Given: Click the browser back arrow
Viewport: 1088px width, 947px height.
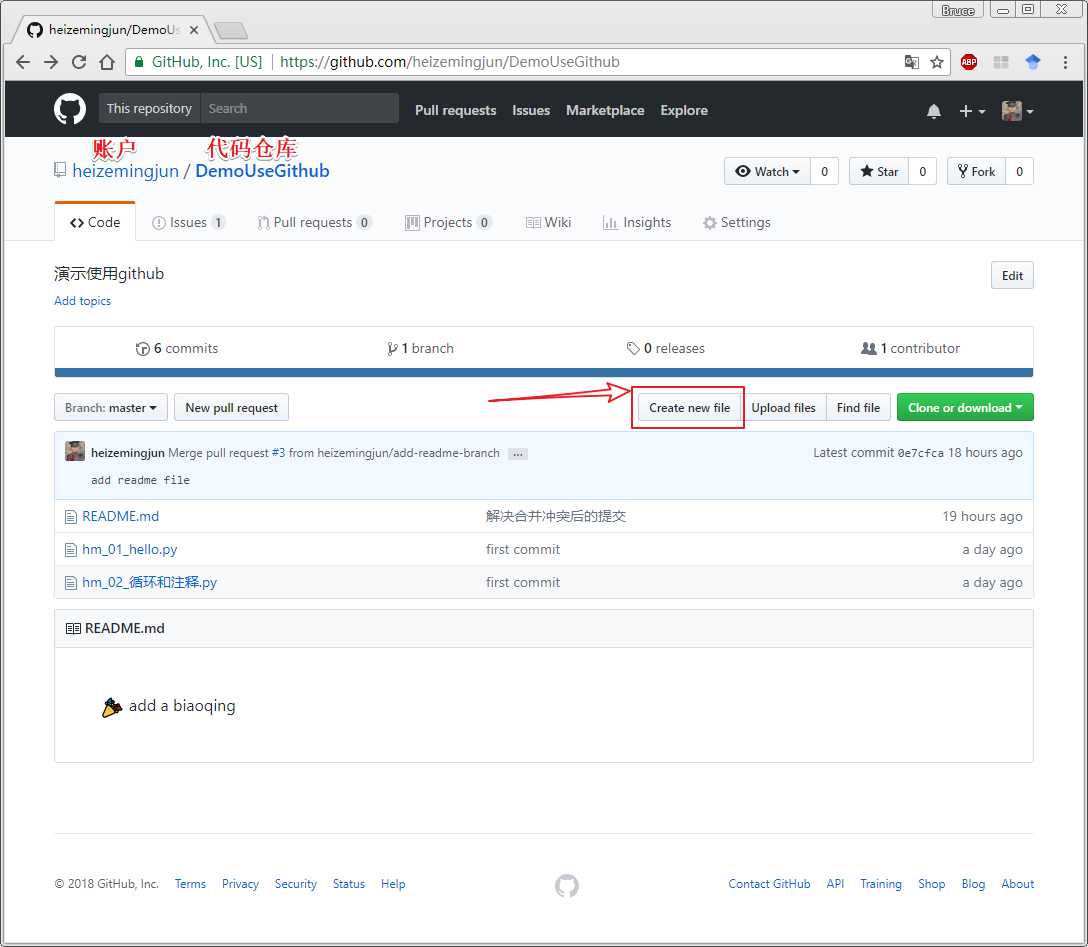Looking at the screenshot, I should [23, 62].
